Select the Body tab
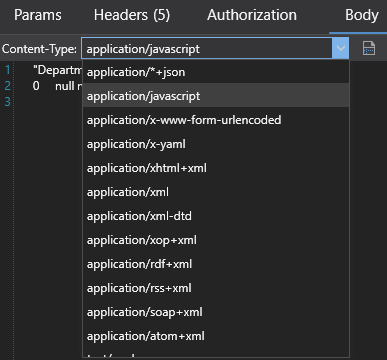The image size is (387, 360). (362, 15)
